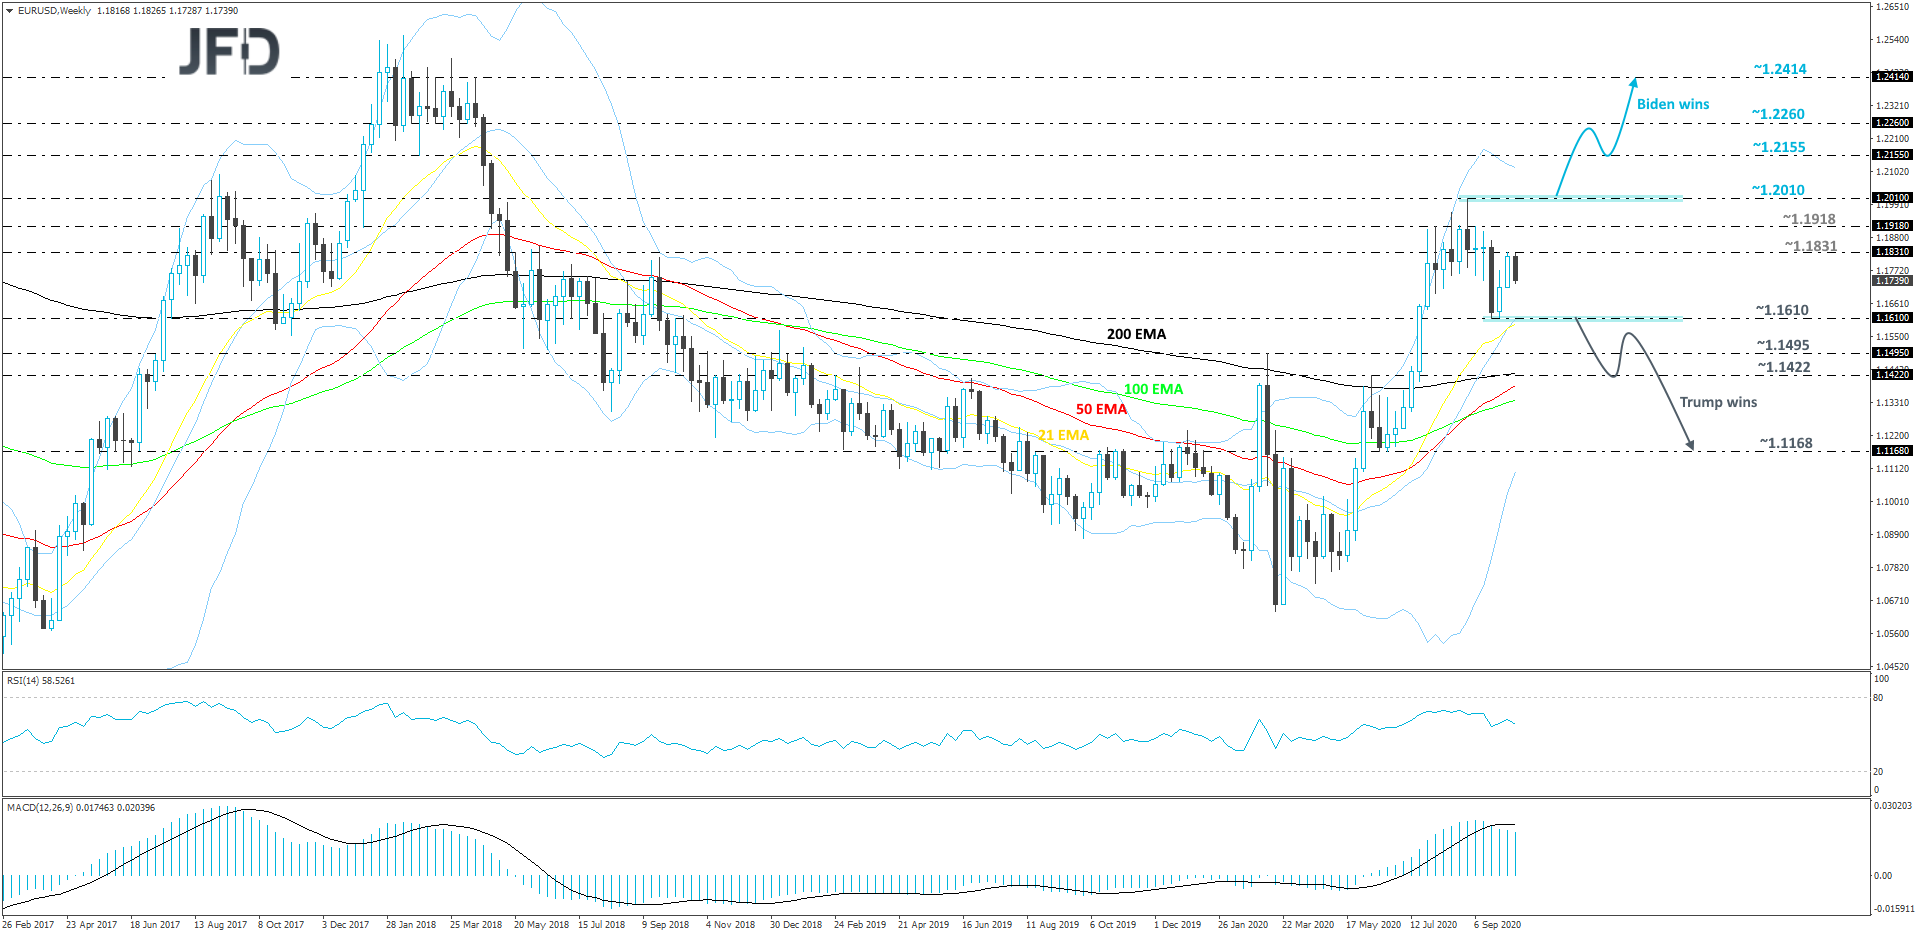Click the ~1.1918 level label
The image size is (1916, 936).
pyautogui.click(x=1809, y=219)
